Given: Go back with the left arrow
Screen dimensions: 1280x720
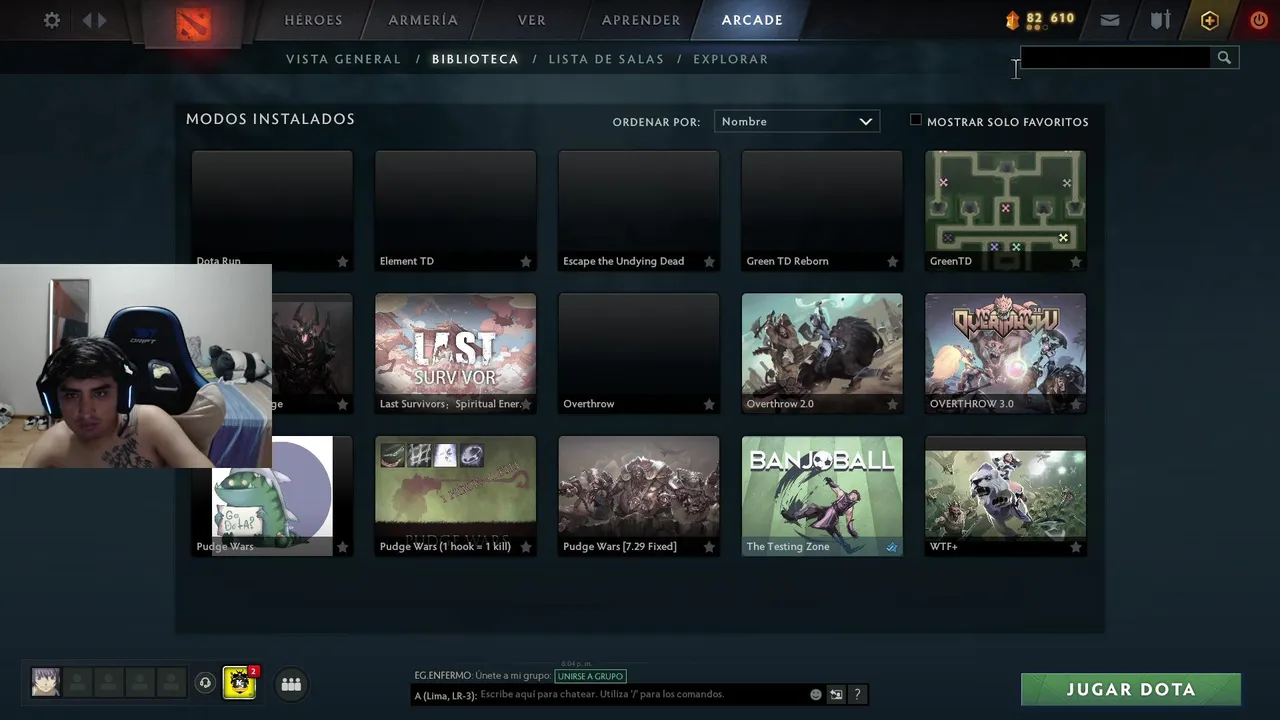Looking at the screenshot, I should click(87, 20).
